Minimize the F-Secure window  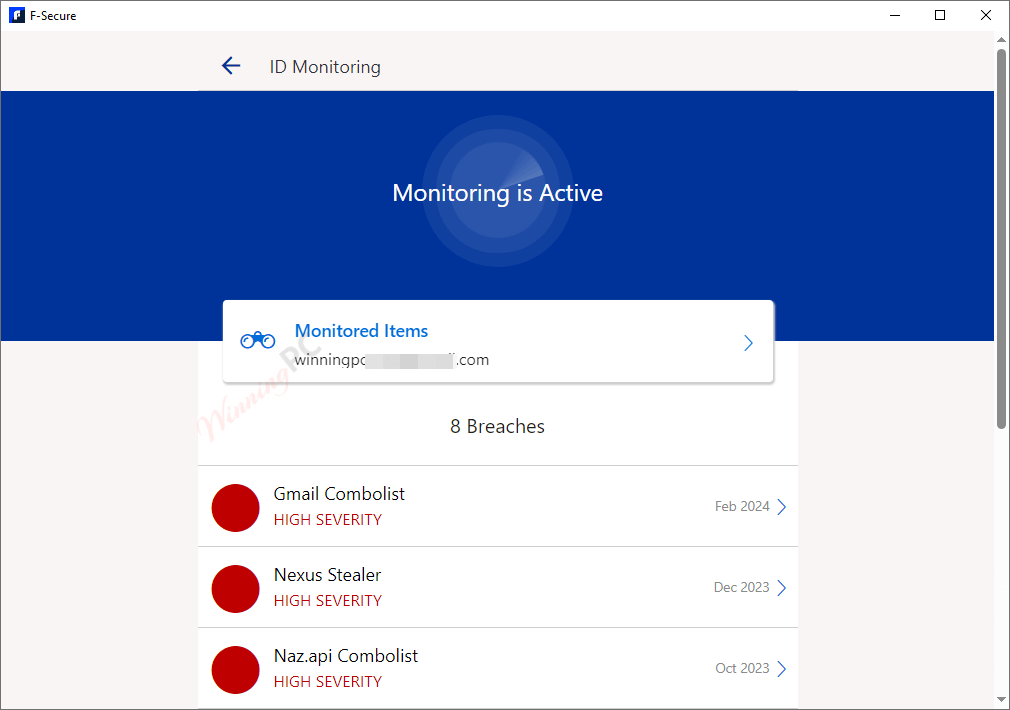point(895,15)
